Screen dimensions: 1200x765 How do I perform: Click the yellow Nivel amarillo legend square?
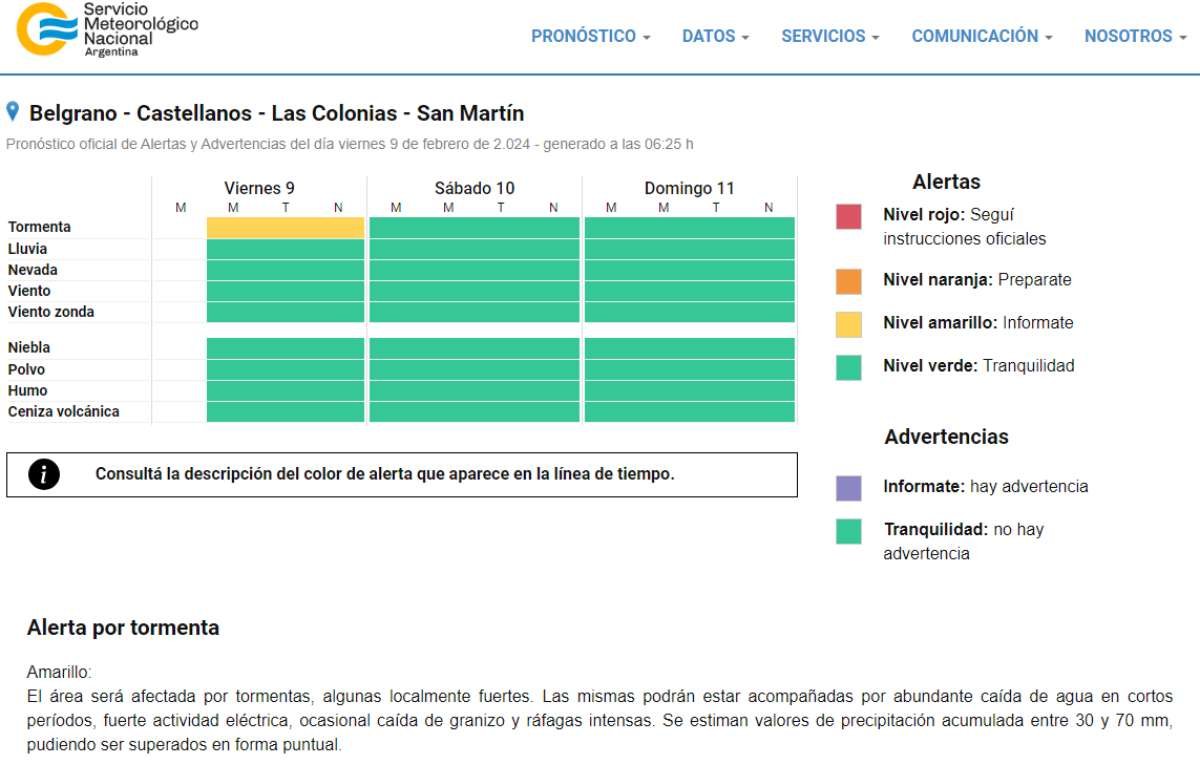[848, 324]
